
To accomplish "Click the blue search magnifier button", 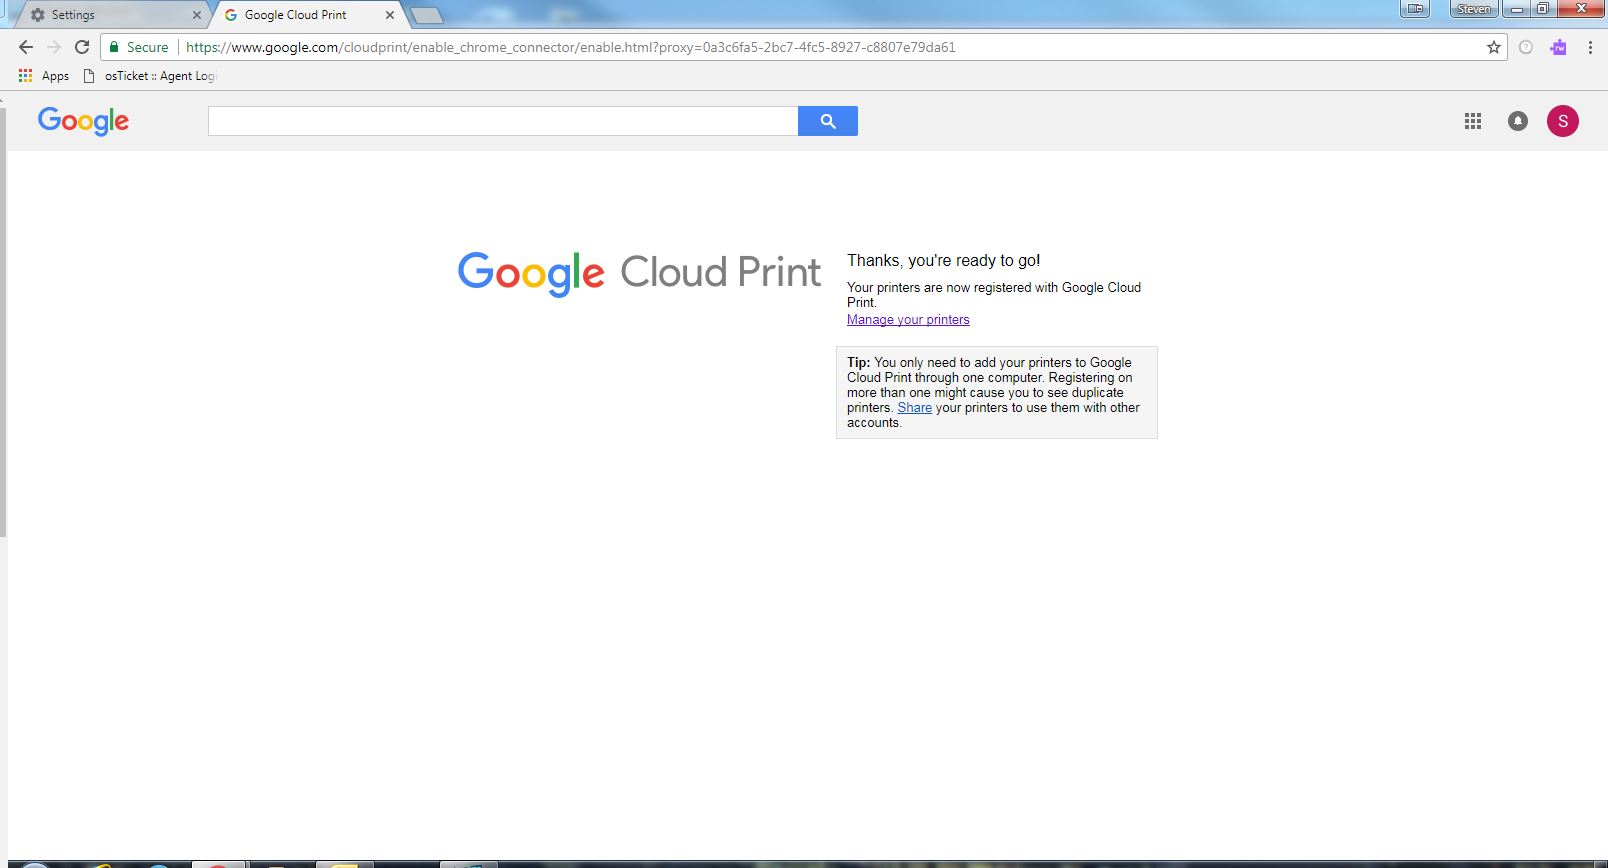I will (827, 121).
